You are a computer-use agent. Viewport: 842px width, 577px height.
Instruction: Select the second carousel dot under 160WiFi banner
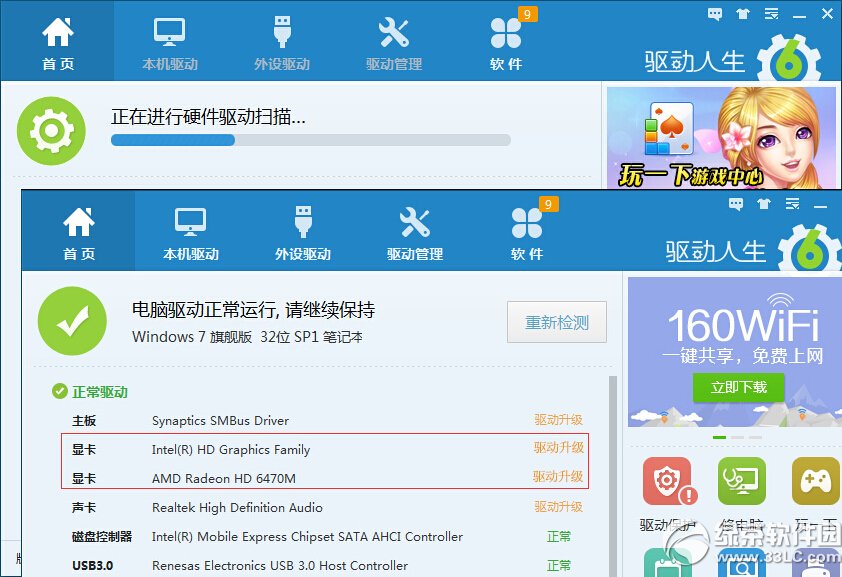click(735, 437)
